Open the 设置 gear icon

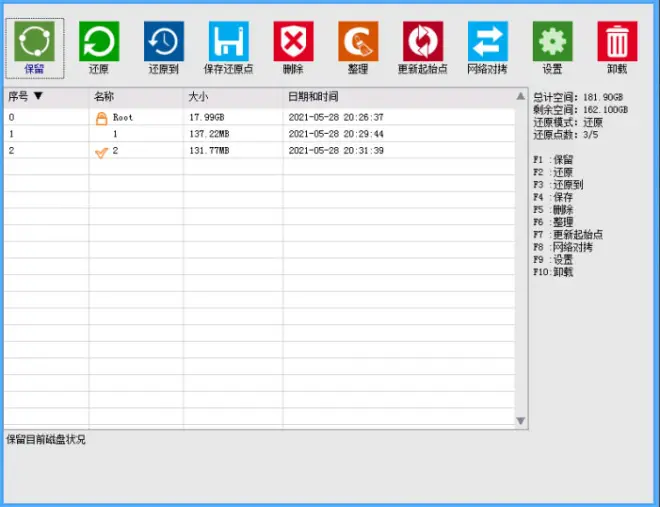coord(553,41)
